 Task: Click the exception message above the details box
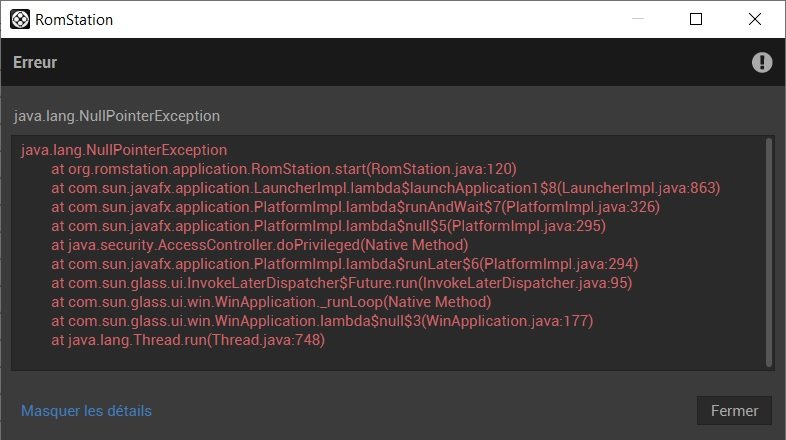tap(116, 116)
